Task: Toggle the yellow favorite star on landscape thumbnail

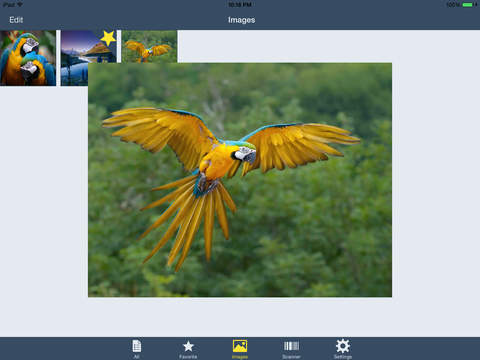Action: (108, 38)
